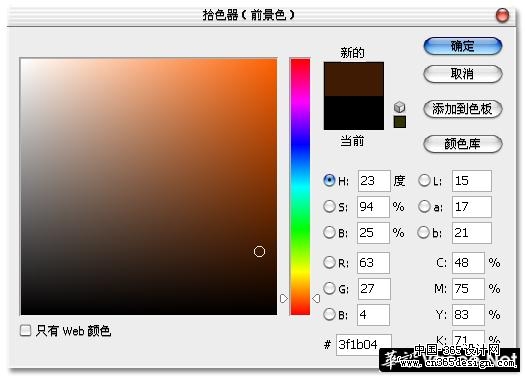The width and height of the screenshot is (525, 377).
Task: Select the S saturation radio button
Action: [x=329, y=207]
